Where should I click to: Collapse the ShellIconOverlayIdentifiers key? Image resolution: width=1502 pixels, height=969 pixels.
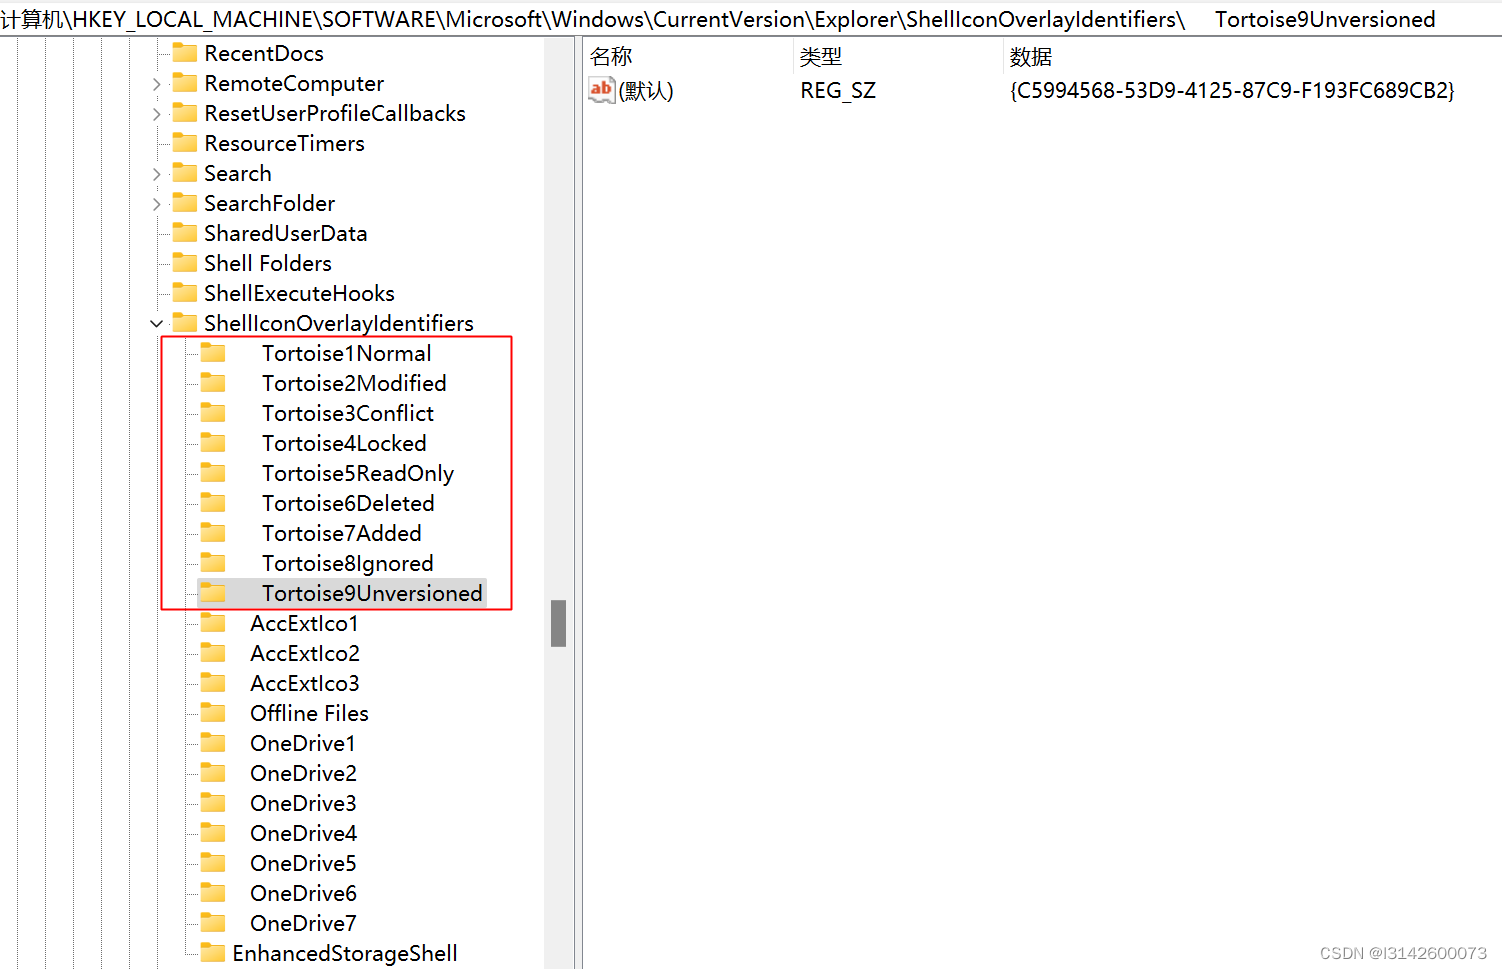click(x=156, y=324)
